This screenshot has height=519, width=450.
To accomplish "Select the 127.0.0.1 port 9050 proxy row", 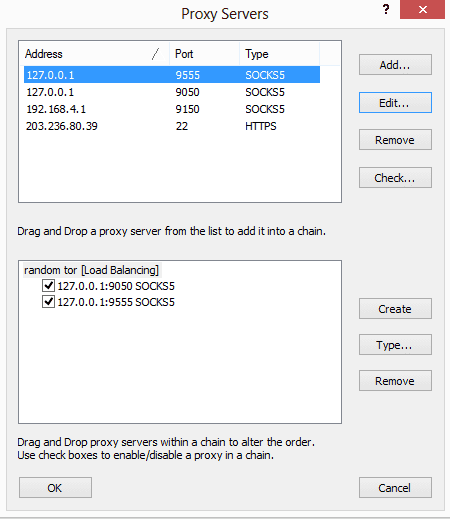I will (172, 92).
